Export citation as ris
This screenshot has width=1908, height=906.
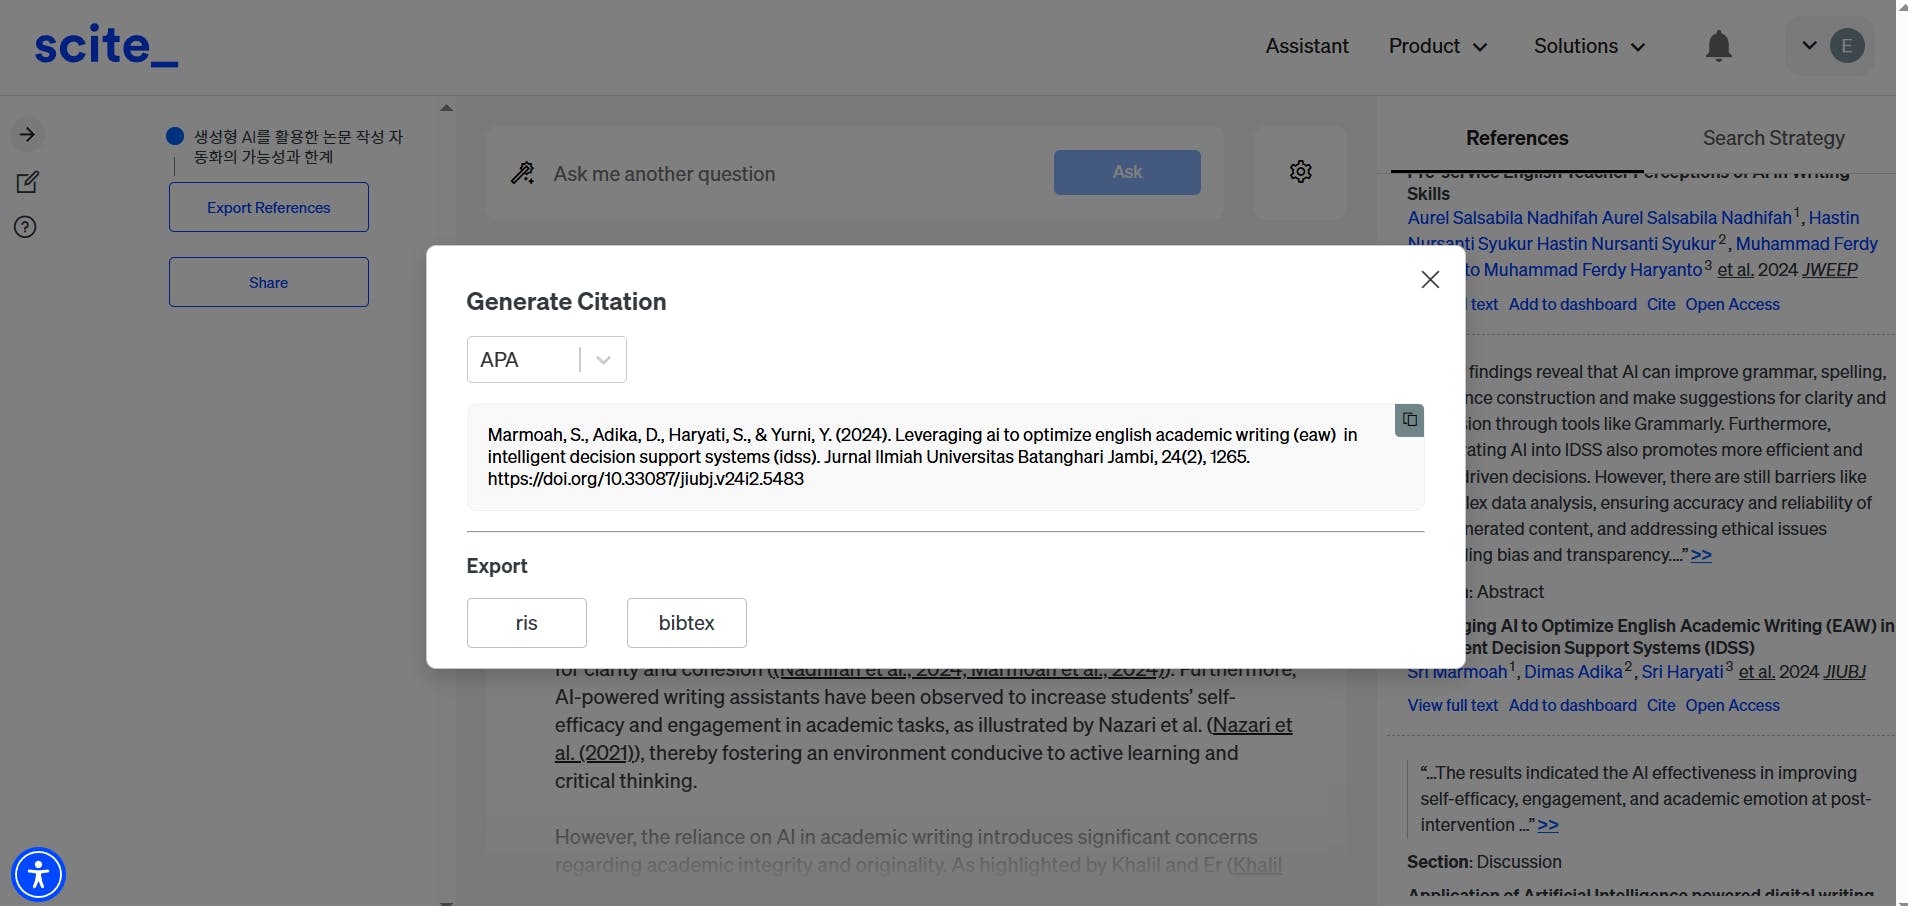(526, 623)
